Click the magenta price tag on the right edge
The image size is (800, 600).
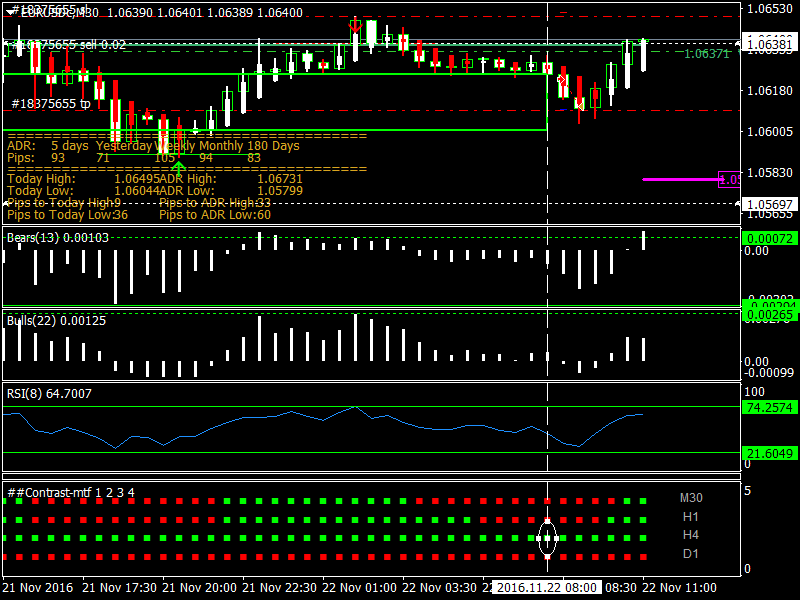point(729,180)
